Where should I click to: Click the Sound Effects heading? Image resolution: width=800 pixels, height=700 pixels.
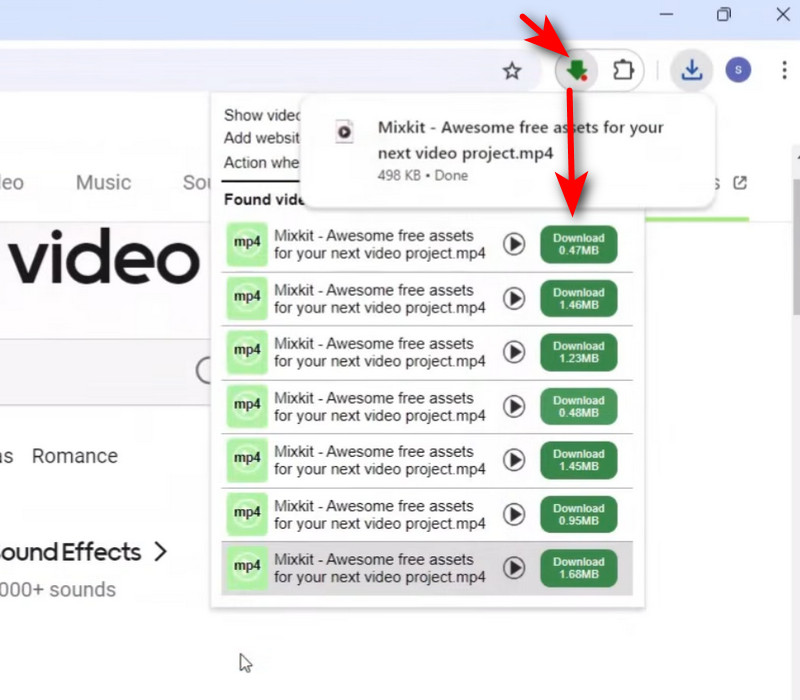[x=69, y=552]
